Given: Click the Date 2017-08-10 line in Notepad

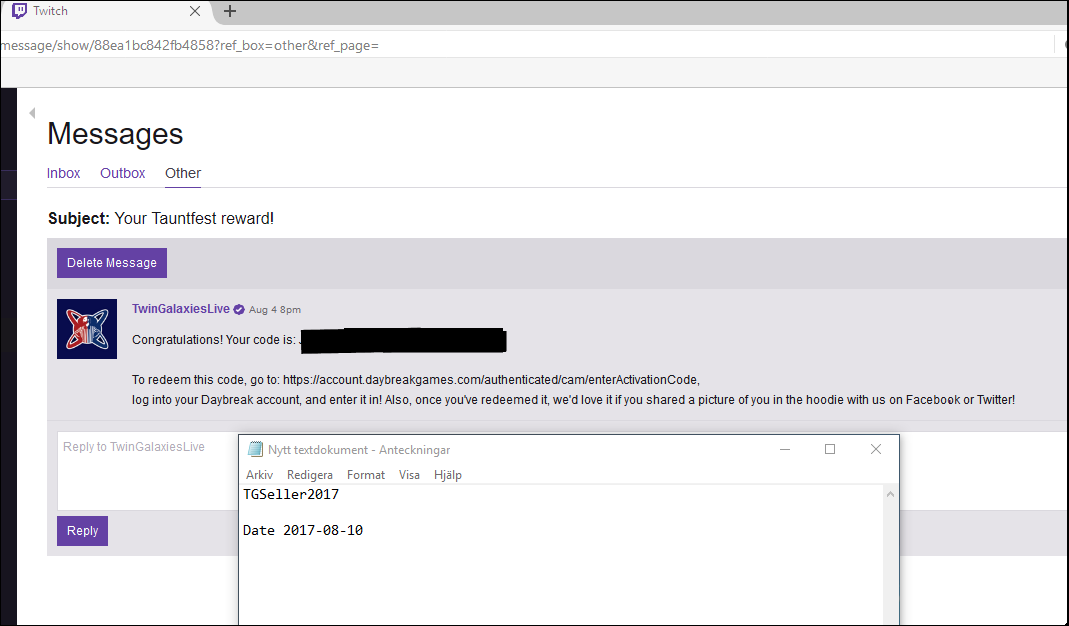Looking at the screenshot, I should pos(303,531).
